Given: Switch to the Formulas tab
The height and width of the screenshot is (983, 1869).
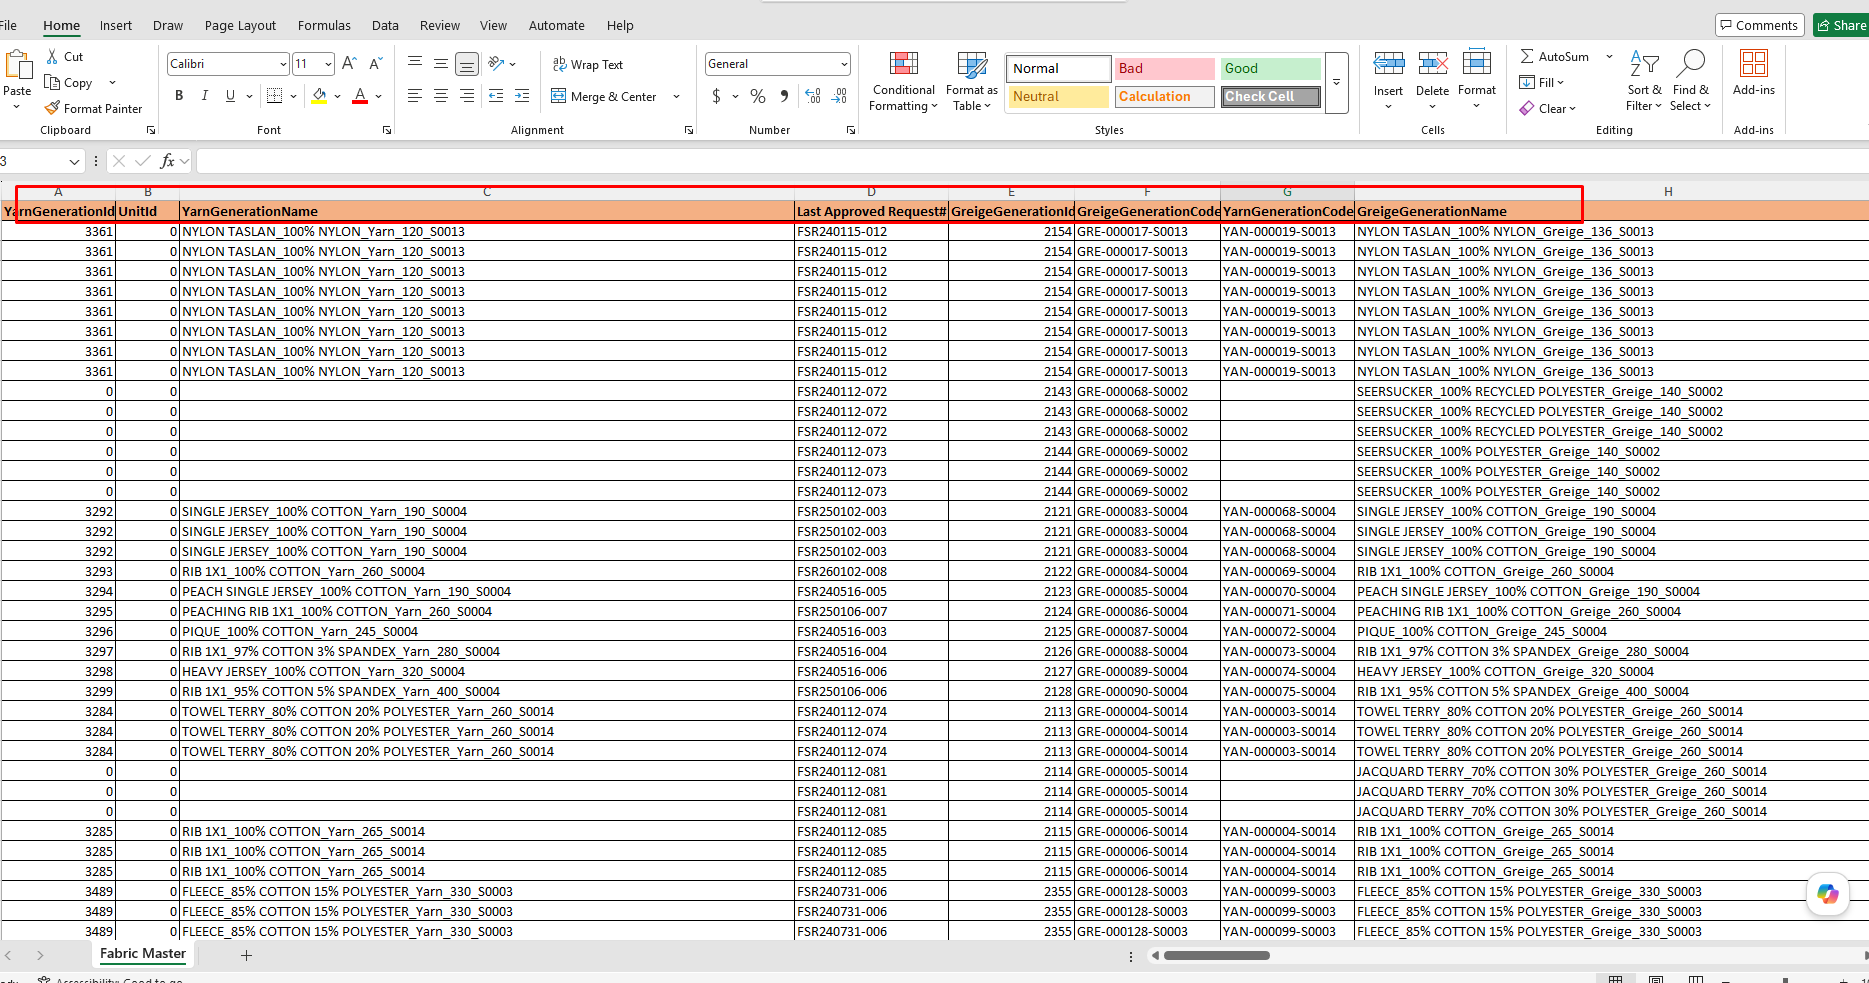Looking at the screenshot, I should point(324,25).
